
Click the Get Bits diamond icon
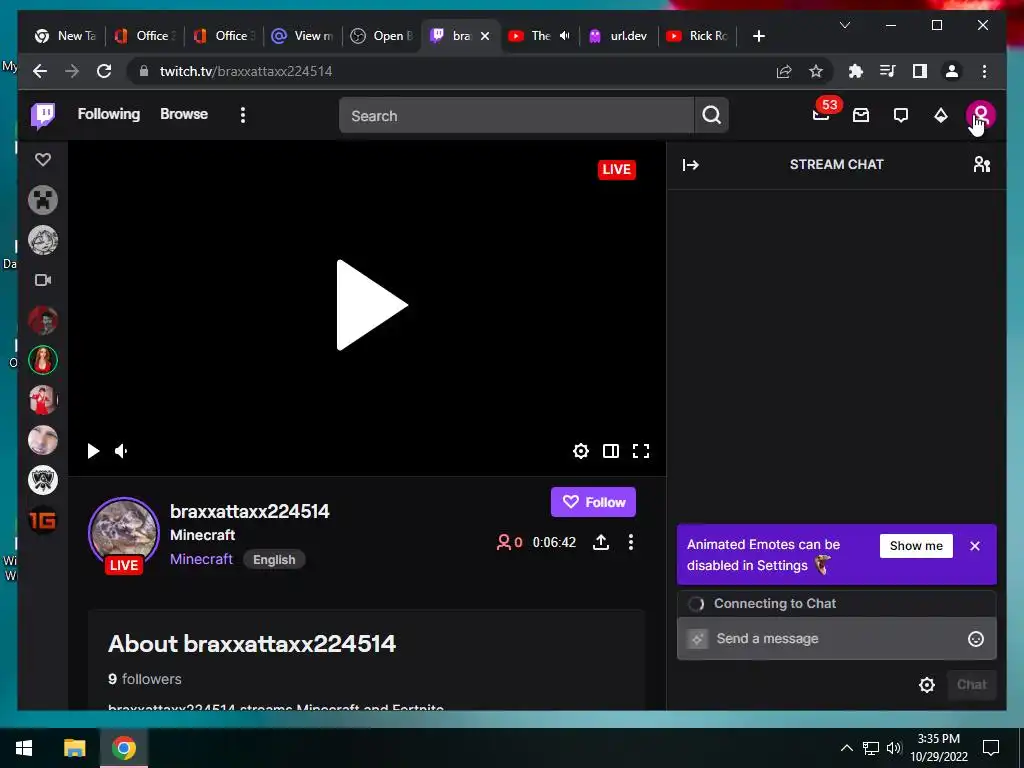click(940, 116)
